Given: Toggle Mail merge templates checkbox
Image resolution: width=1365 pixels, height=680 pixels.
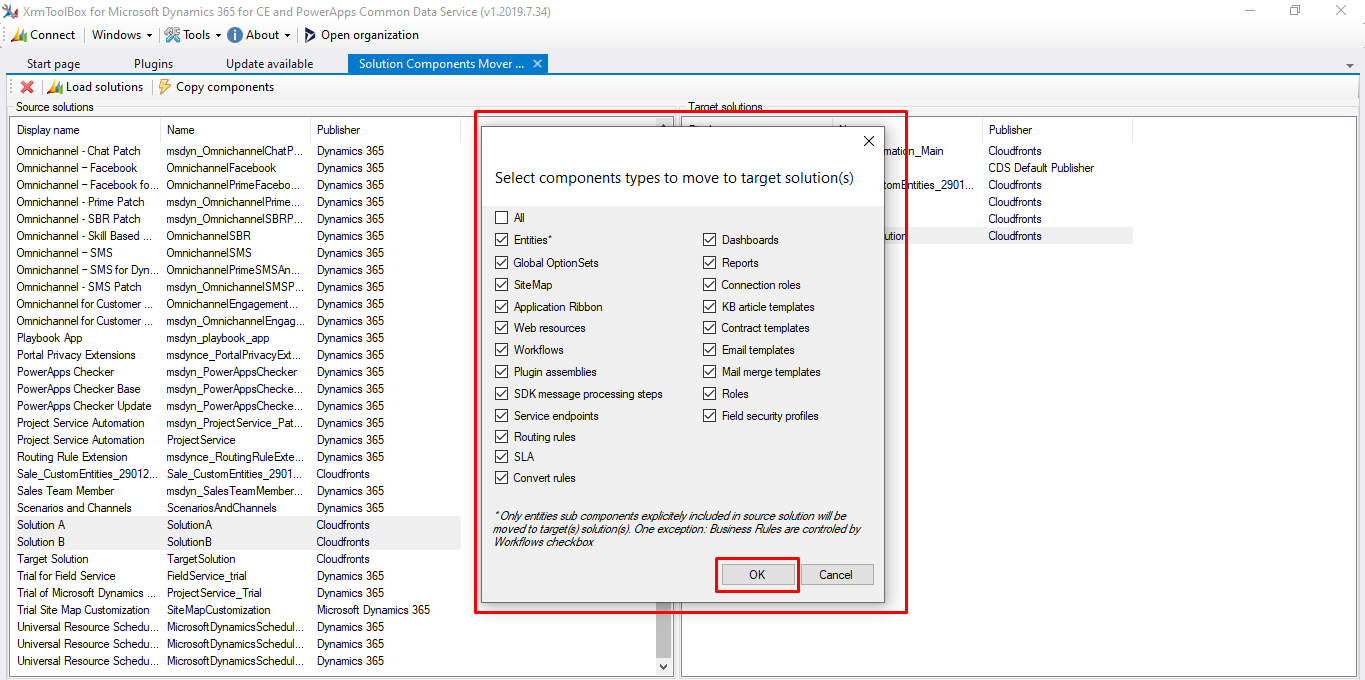Looking at the screenshot, I should coord(709,372).
